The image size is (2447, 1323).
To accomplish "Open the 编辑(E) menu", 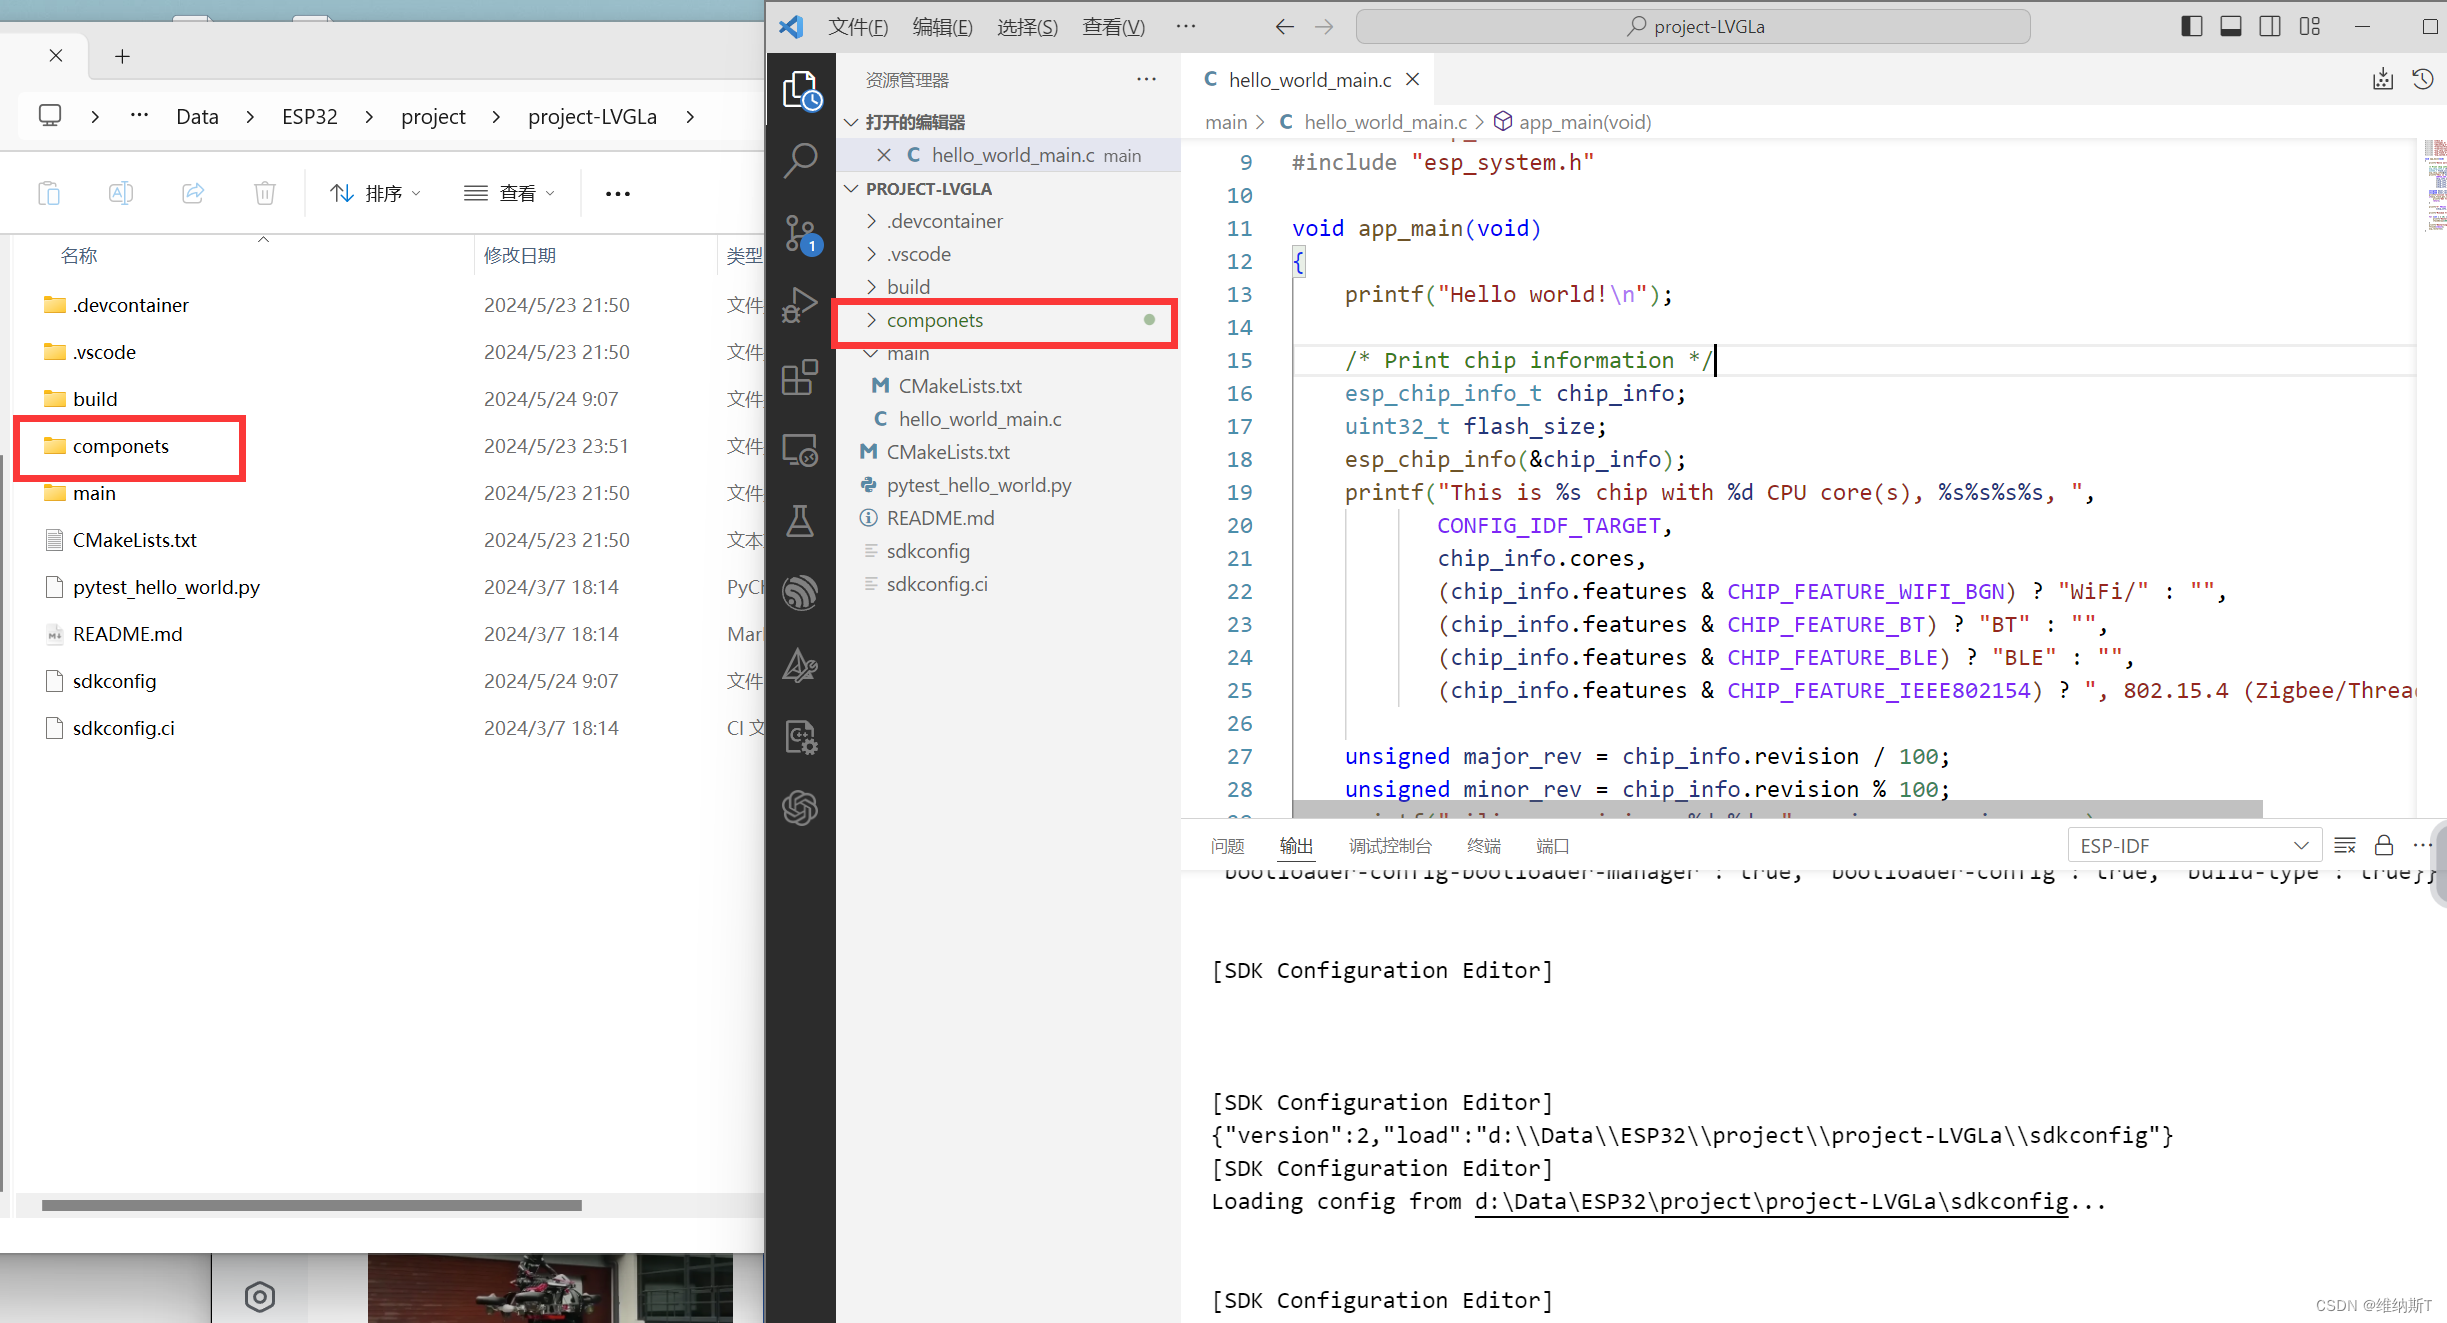I will (942, 27).
